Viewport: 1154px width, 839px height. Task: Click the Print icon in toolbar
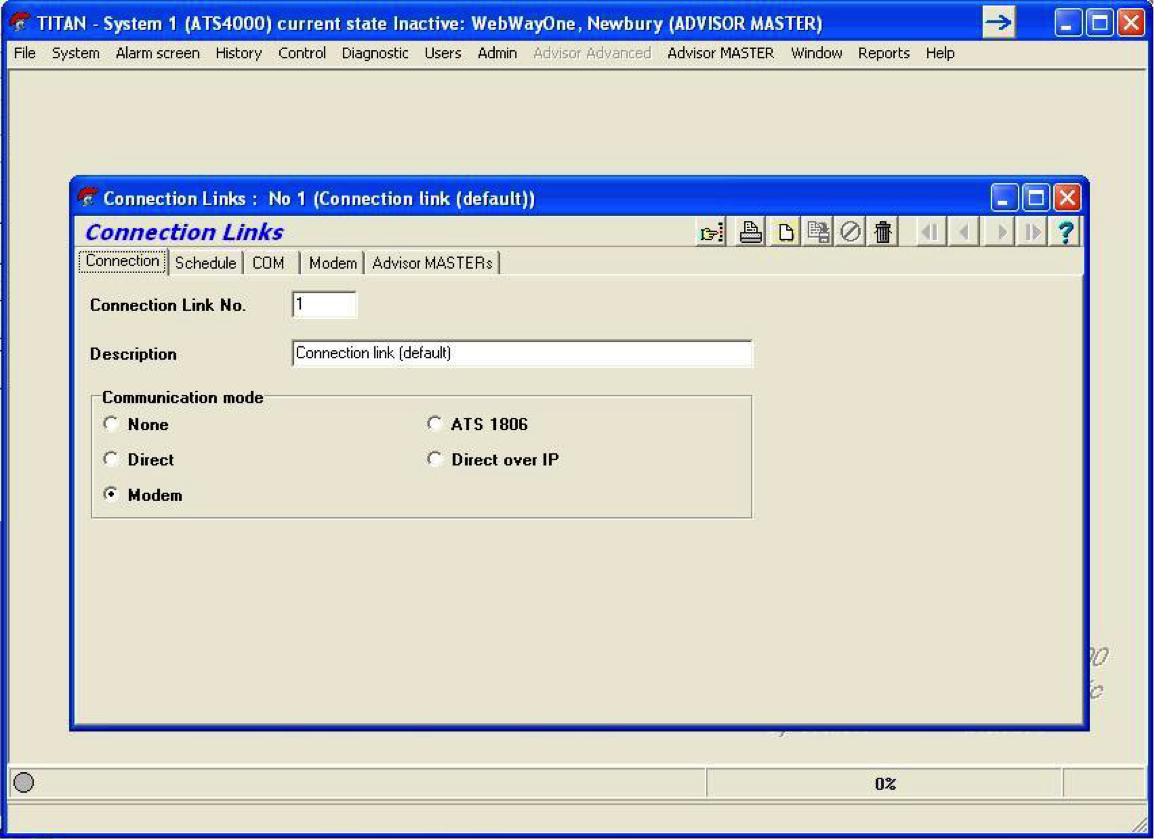(x=750, y=233)
